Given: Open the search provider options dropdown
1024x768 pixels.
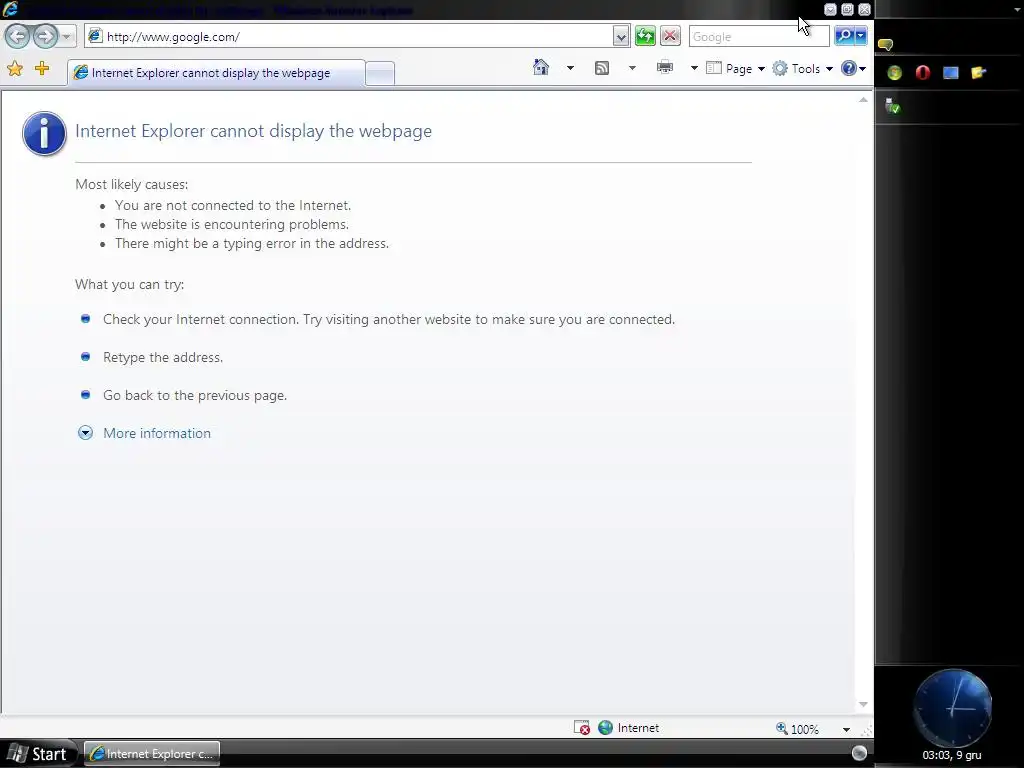Looking at the screenshot, I should (861, 37).
